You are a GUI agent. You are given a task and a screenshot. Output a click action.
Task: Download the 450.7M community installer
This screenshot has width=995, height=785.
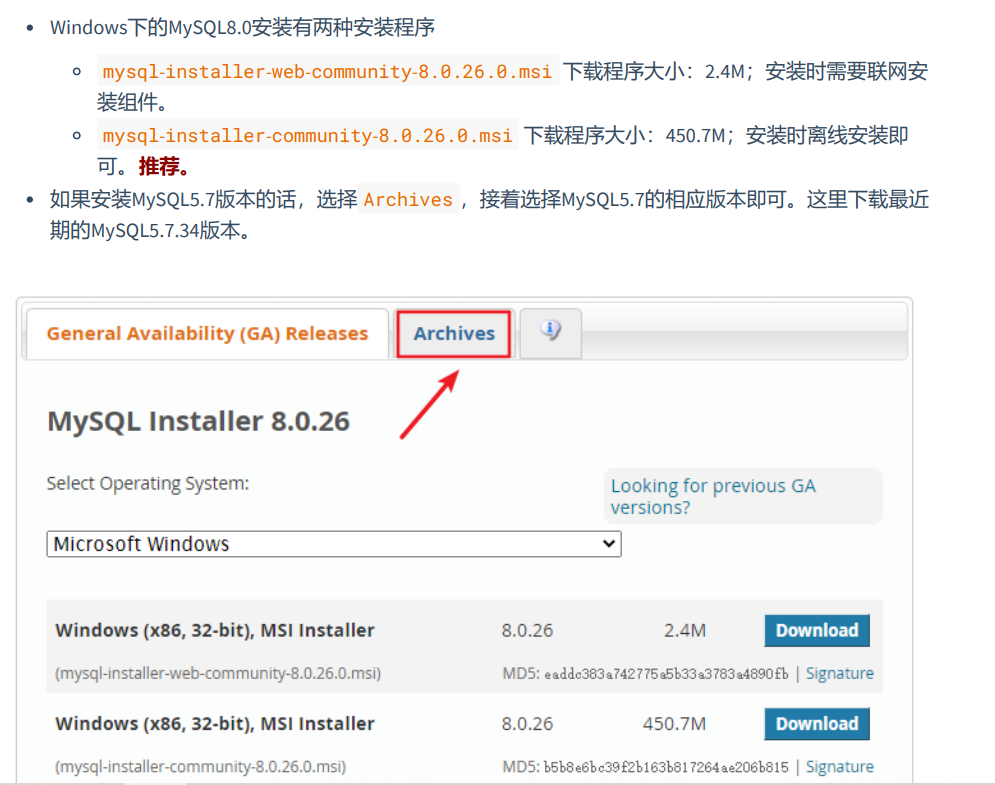(817, 723)
